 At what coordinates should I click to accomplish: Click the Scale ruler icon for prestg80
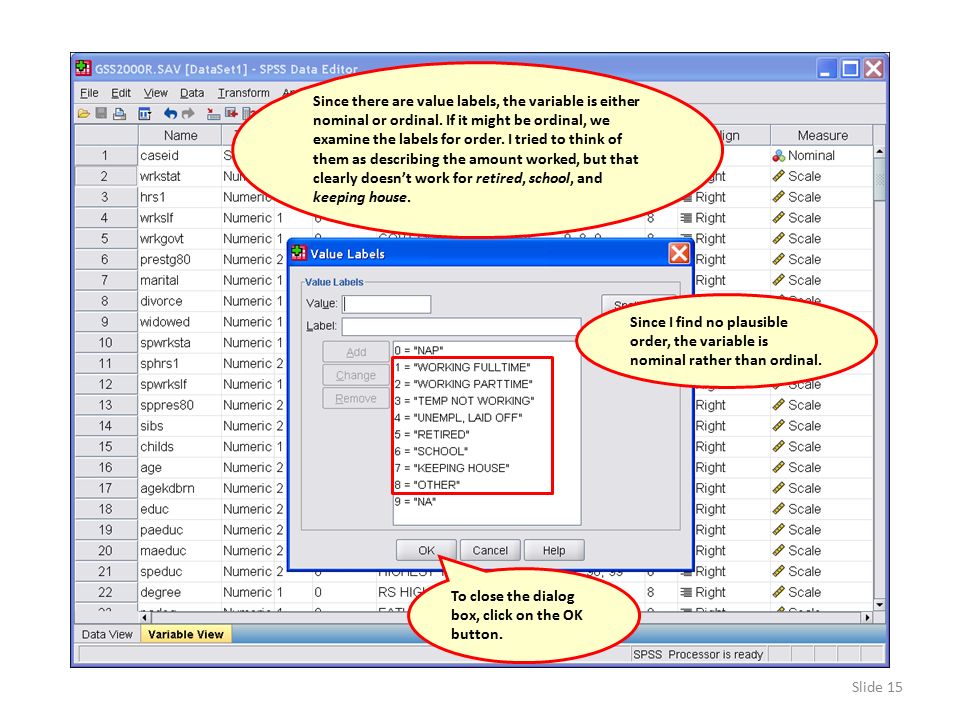779,260
